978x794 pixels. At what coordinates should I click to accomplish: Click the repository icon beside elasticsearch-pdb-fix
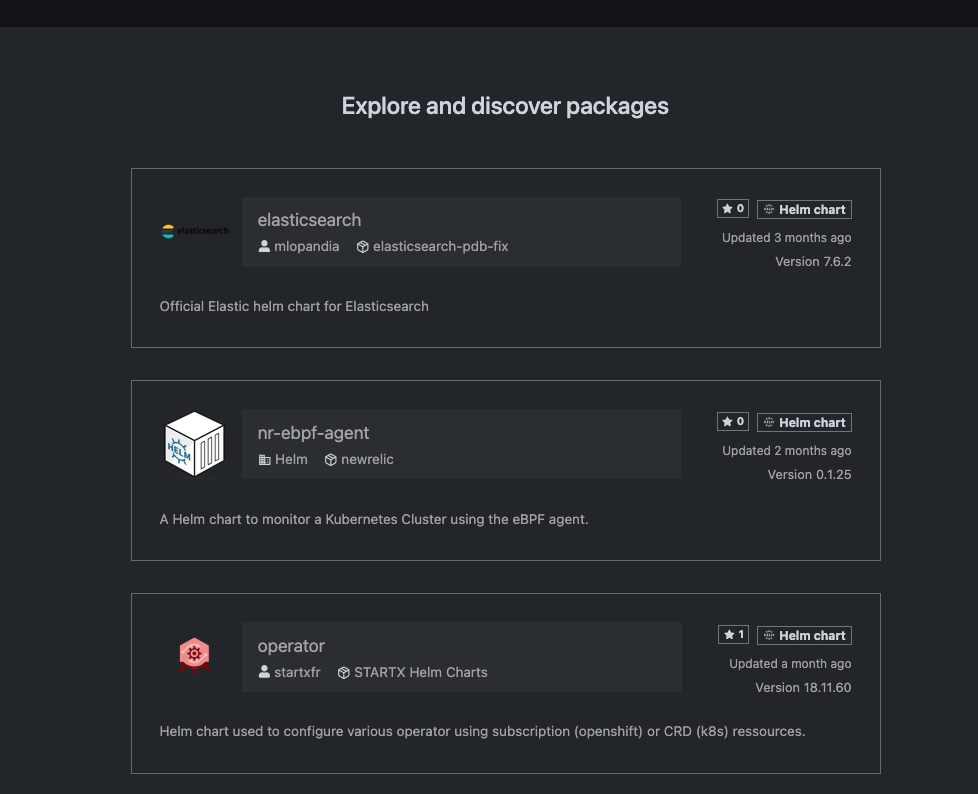click(x=363, y=246)
